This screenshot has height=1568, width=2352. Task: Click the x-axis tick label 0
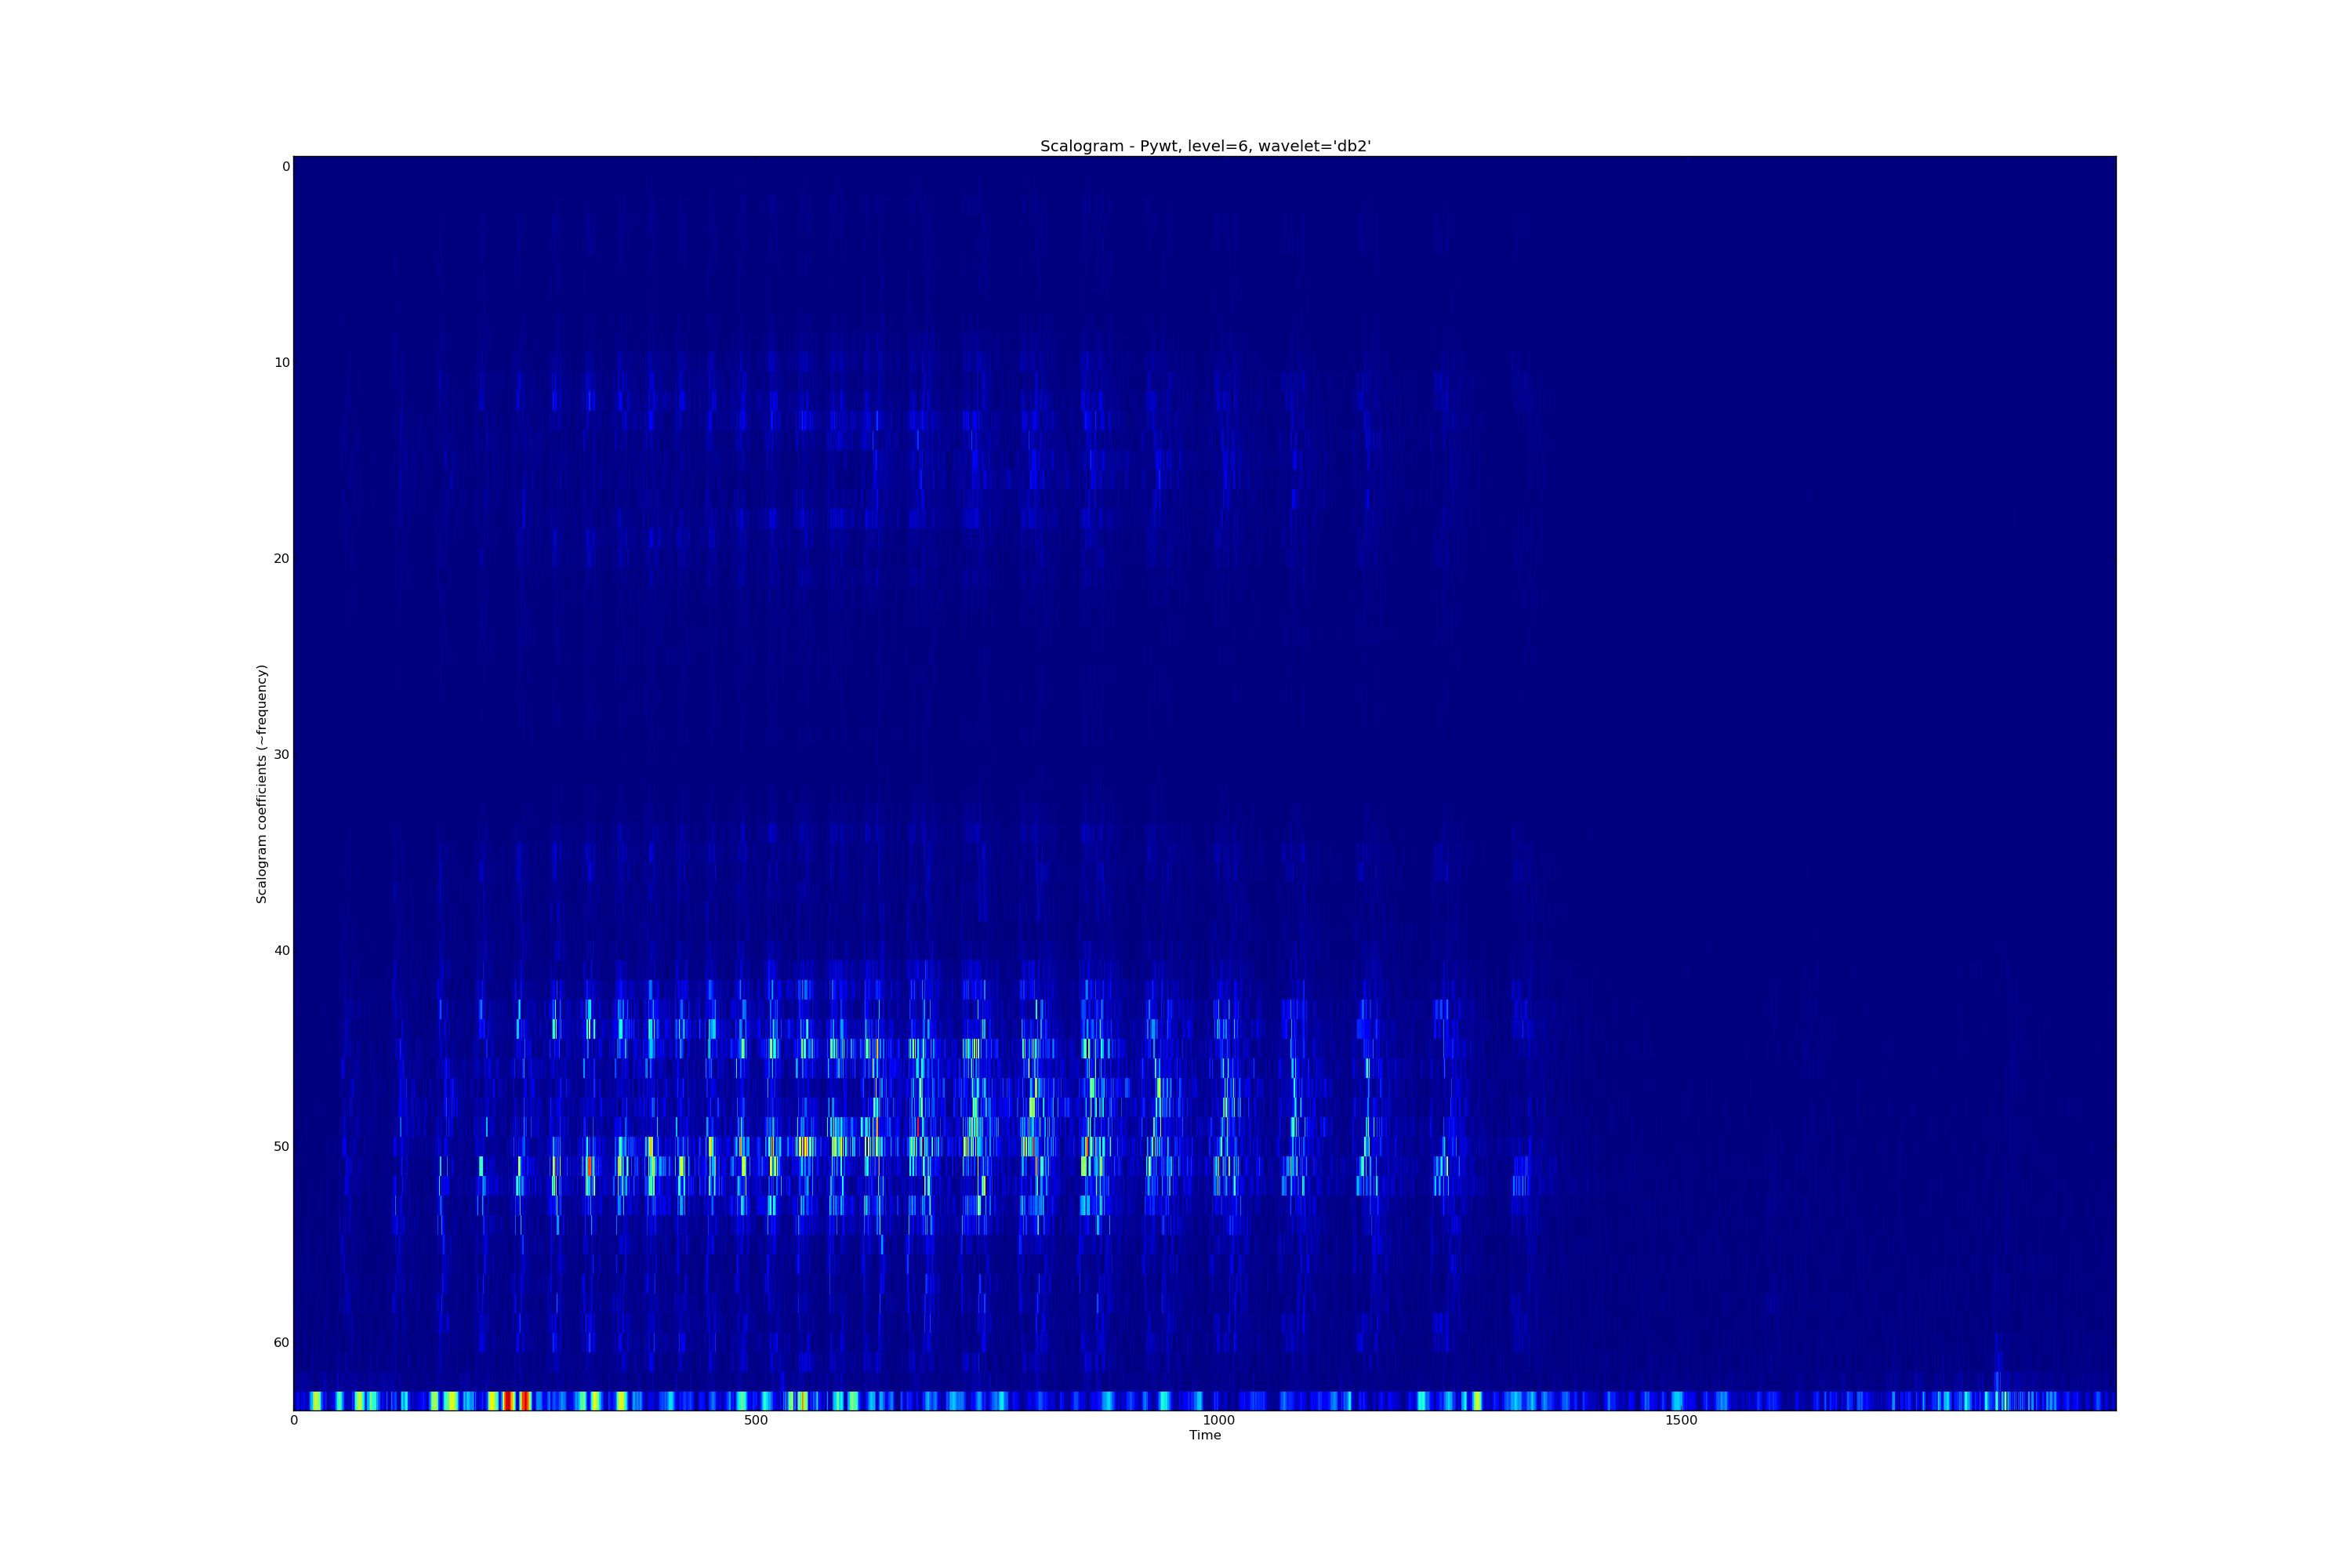point(294,1420)
